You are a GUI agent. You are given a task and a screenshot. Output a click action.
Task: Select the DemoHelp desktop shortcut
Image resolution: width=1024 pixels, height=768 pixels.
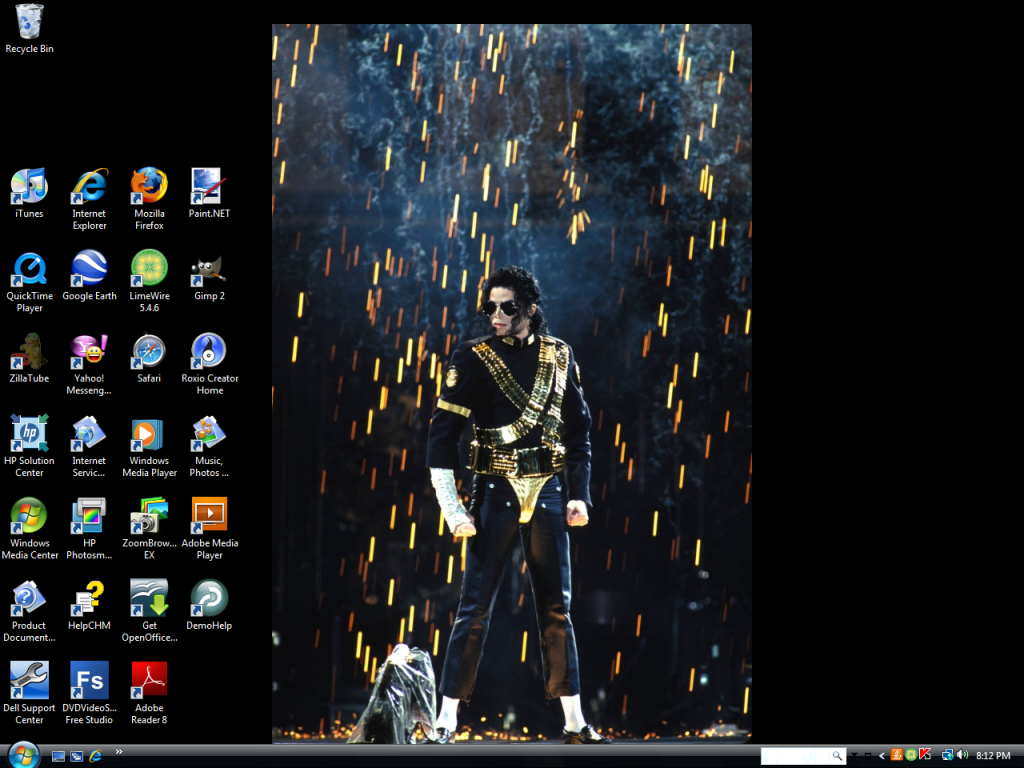[x=209, y=605]
